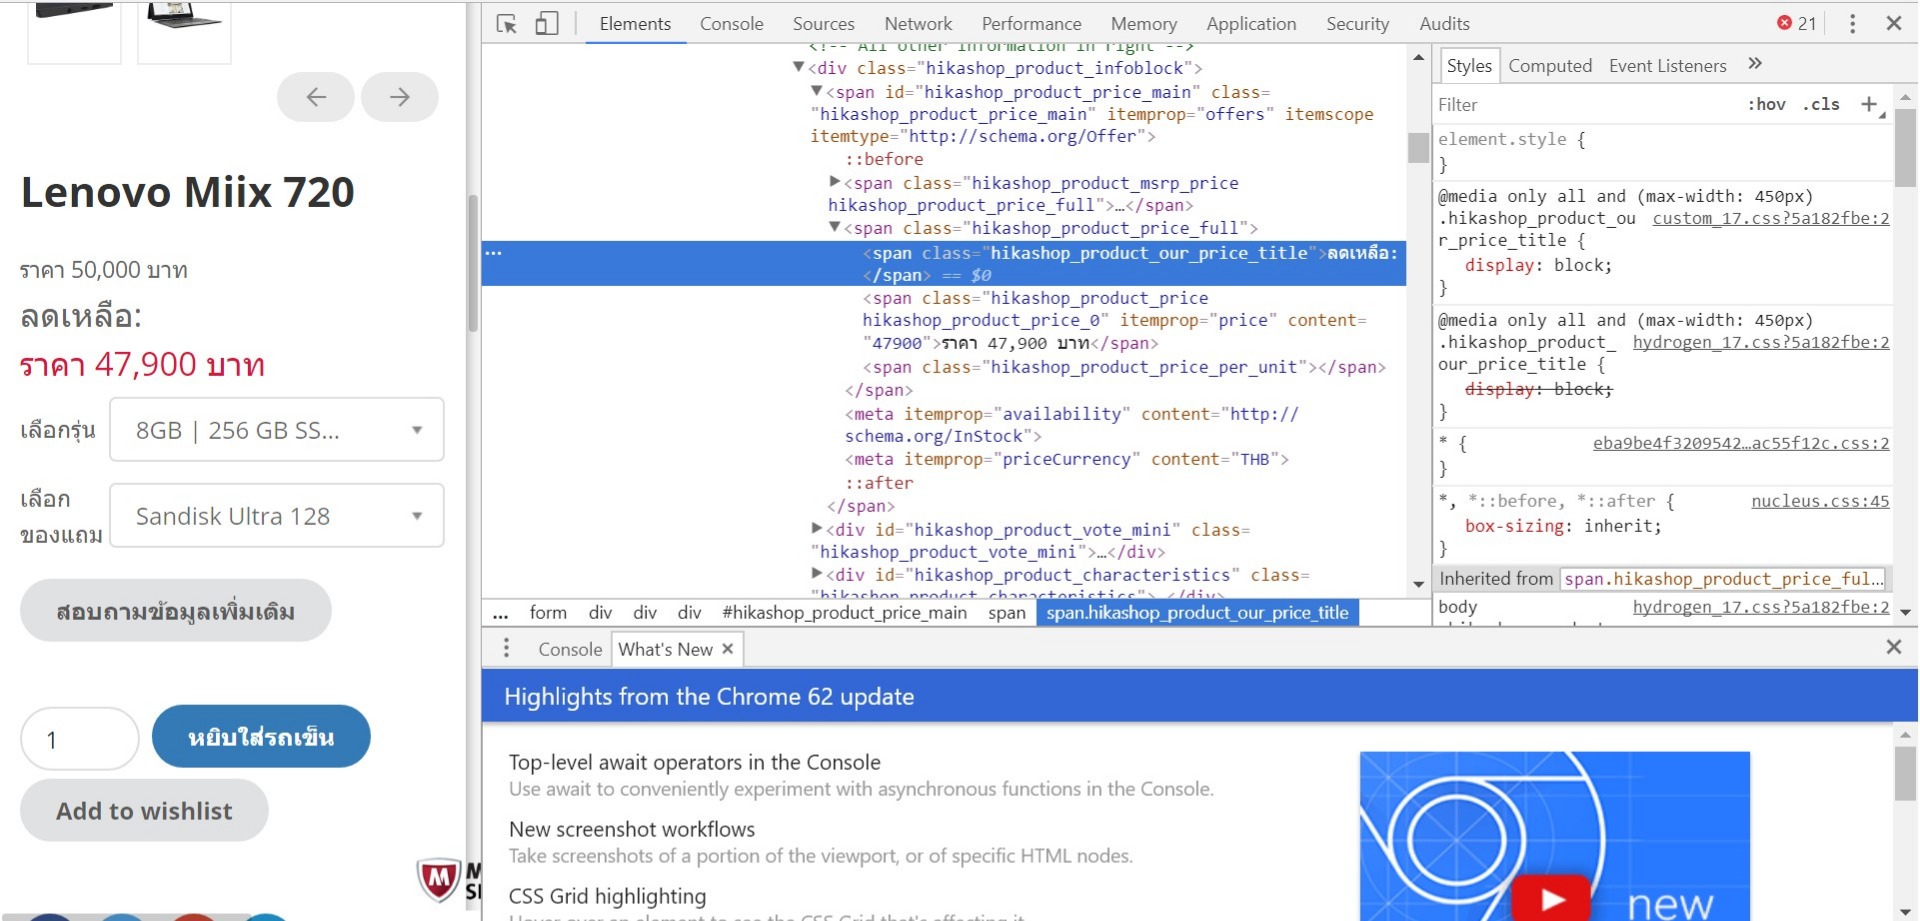Select #hikashop_product_price_main in breadcrumb
Screen dimensions: 1920x921
coord(845,613)
